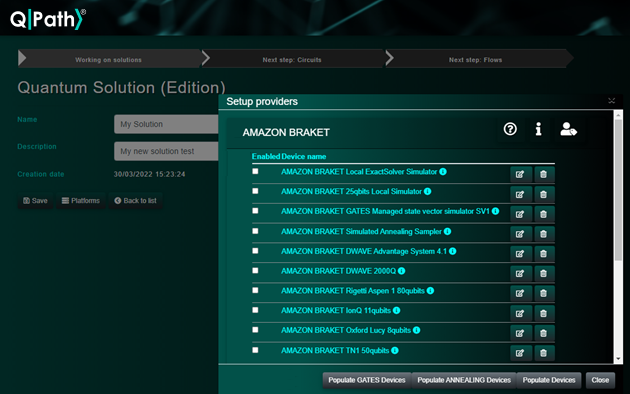Show info bubble for IonQ 11qubits
Image resolution: width=630 pixels, height=394 pixels.
pos(397,310)
